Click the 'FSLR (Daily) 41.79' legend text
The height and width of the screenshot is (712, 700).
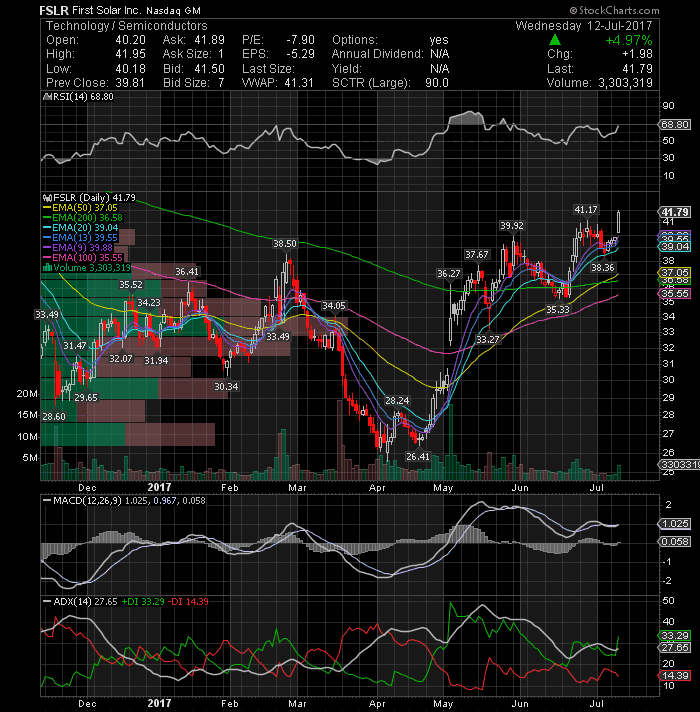pyautogui.click(x=94, y=198)
